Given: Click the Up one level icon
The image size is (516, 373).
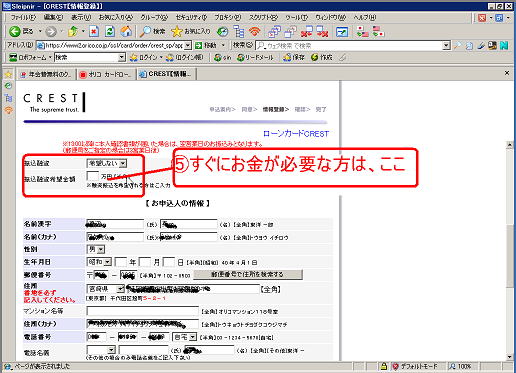Looking at the screenshot, I should (73, 32).
